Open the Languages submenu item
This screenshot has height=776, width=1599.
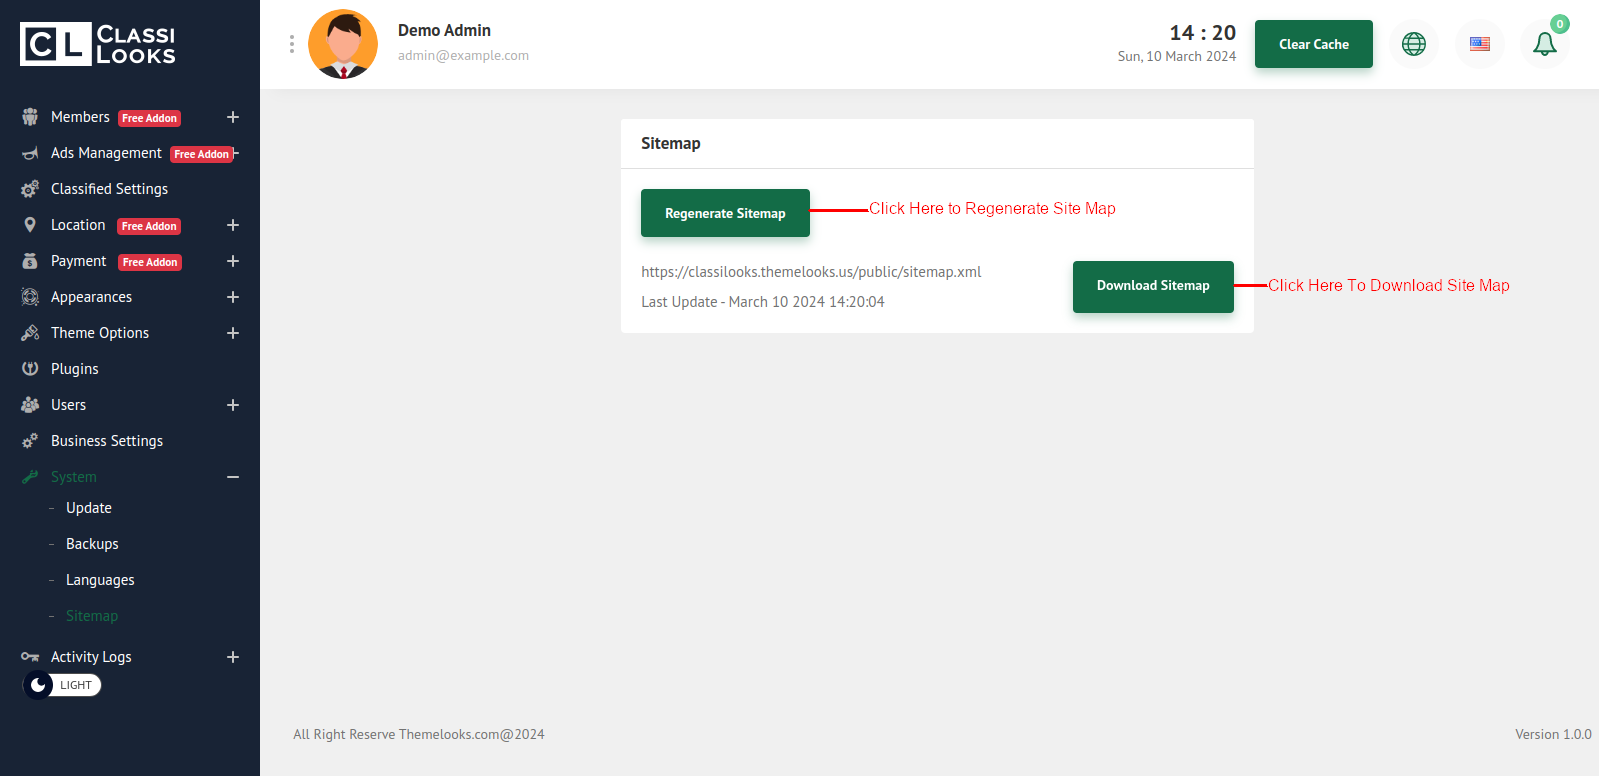click(x=100, y=580)
